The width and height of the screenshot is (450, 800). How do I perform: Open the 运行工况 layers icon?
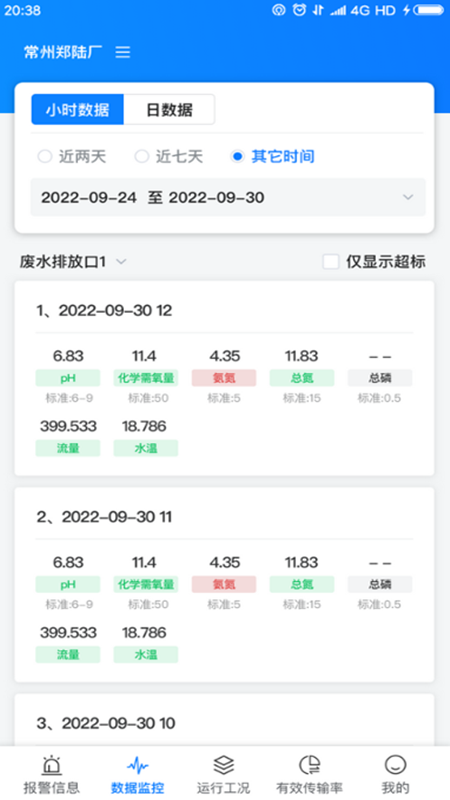click(223, 765)
